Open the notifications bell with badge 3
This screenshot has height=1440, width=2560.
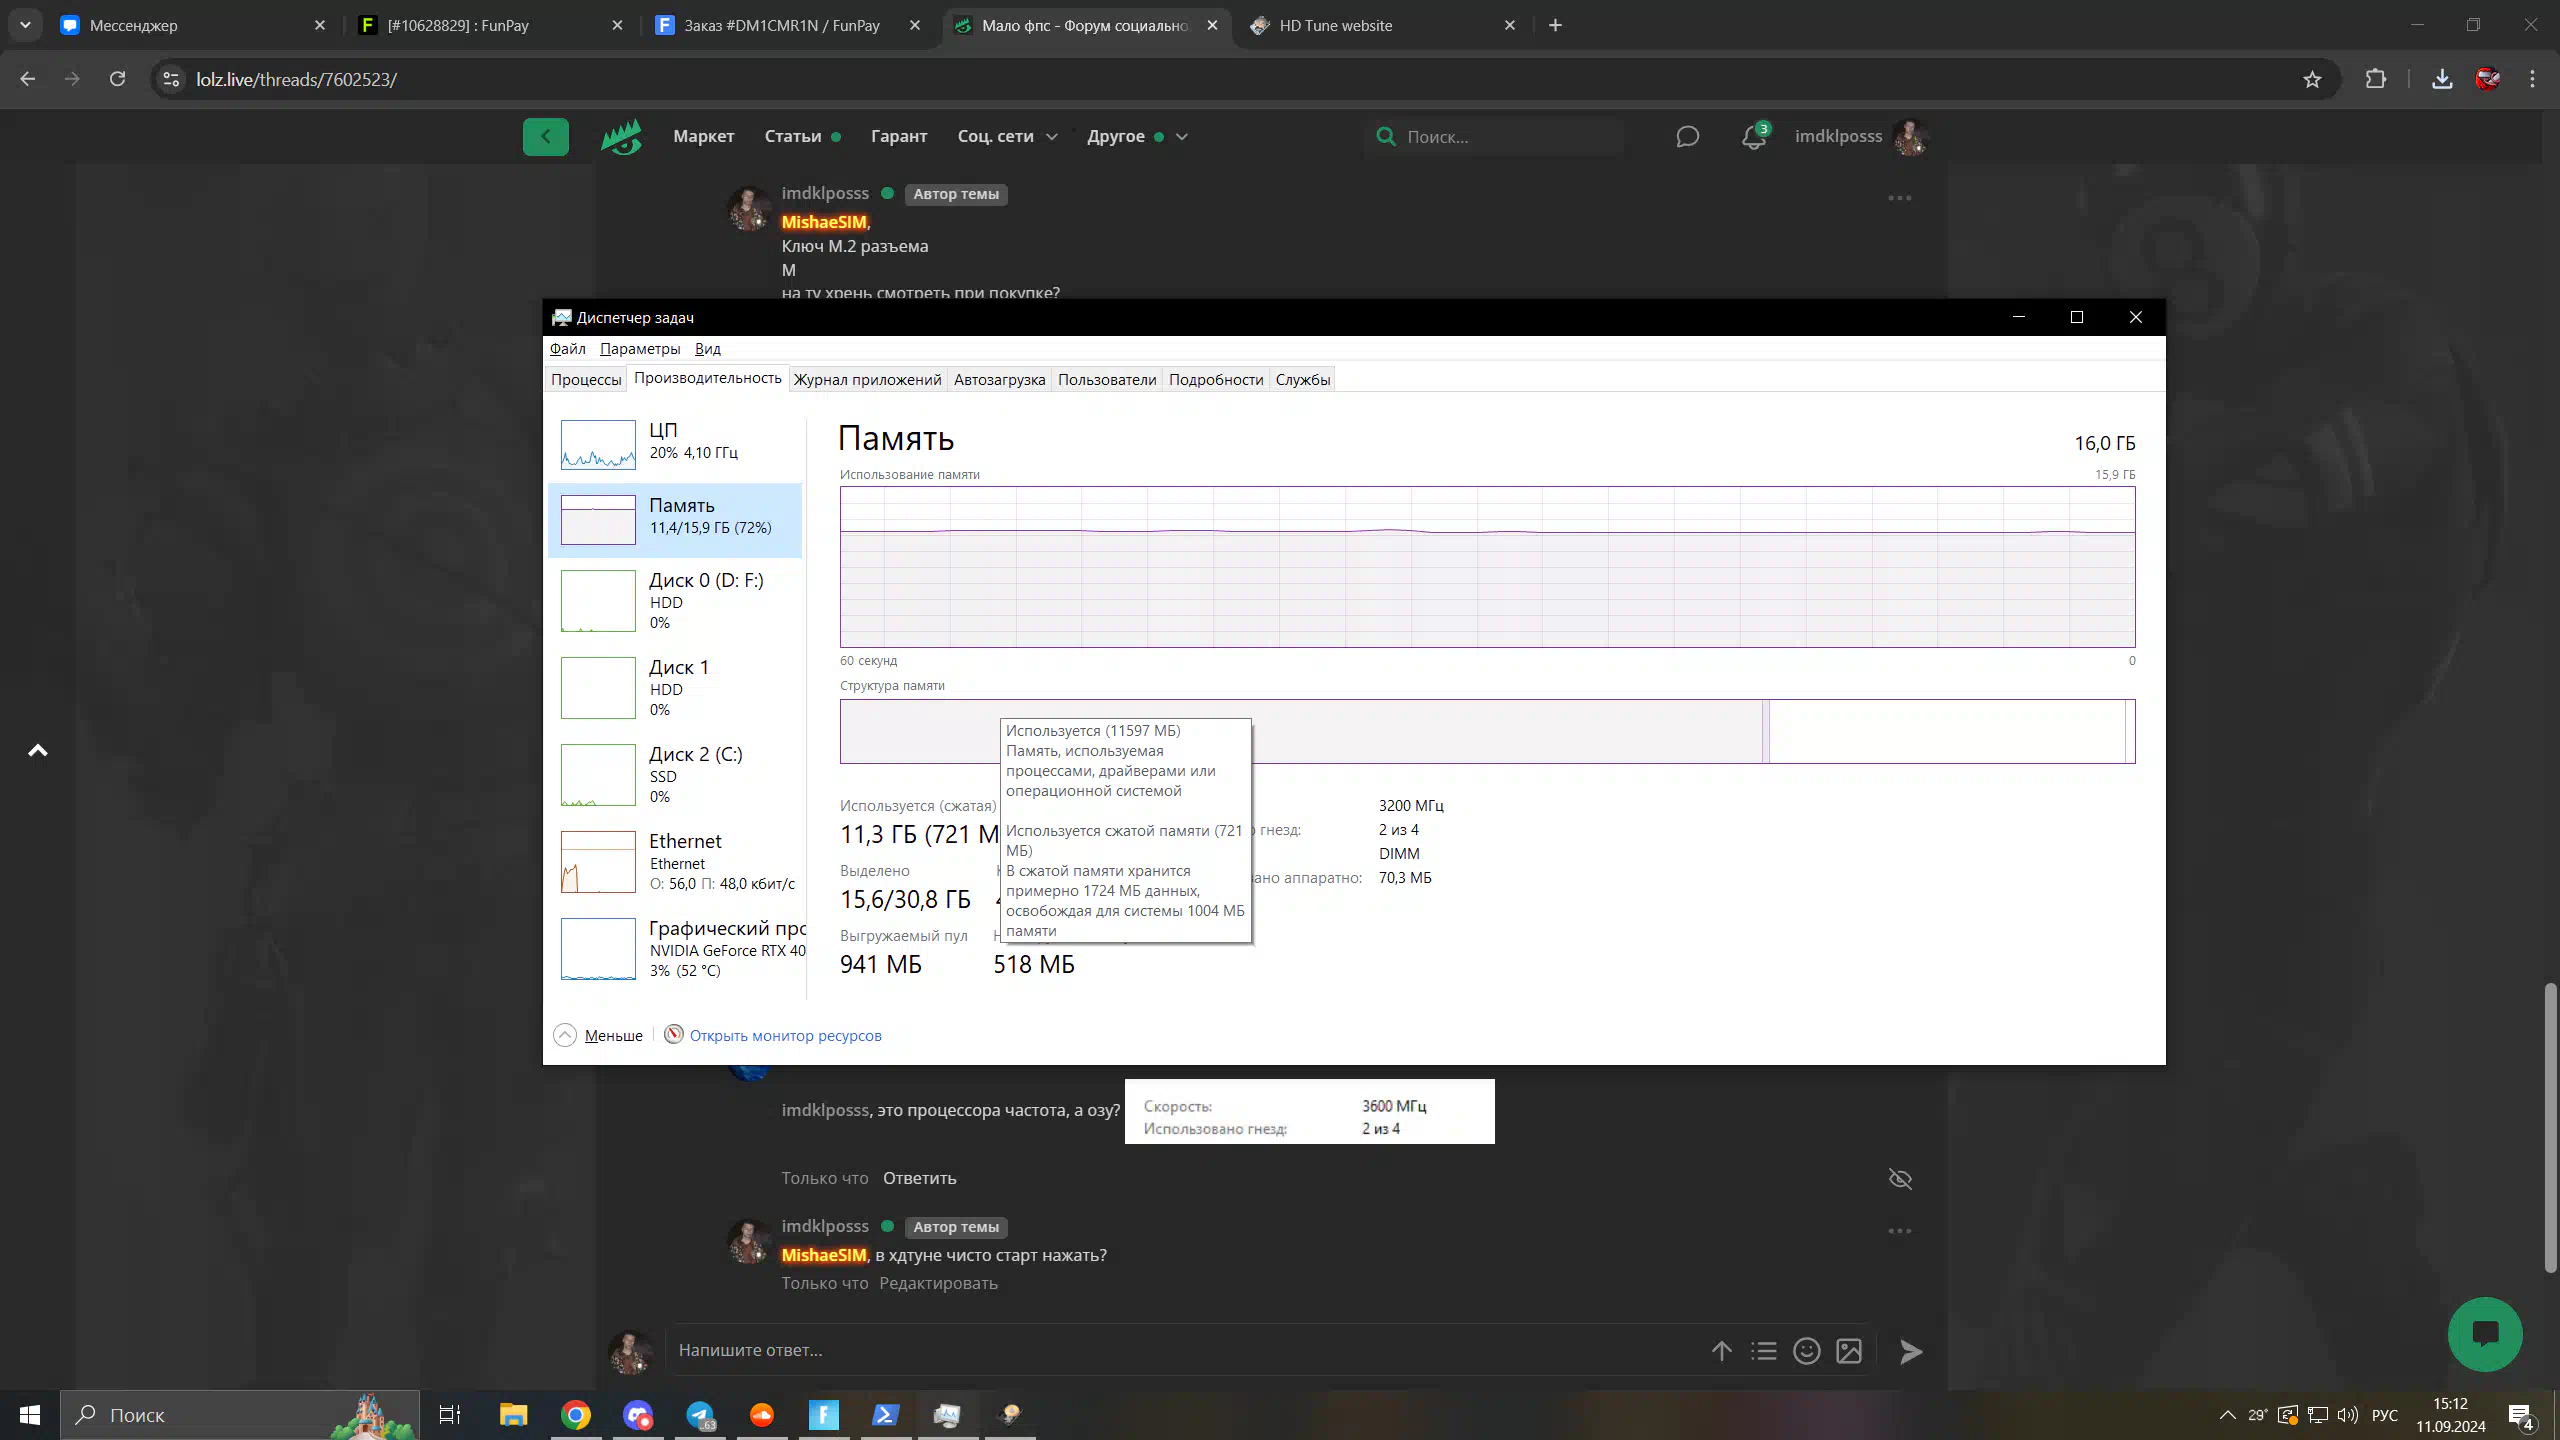1754,137
